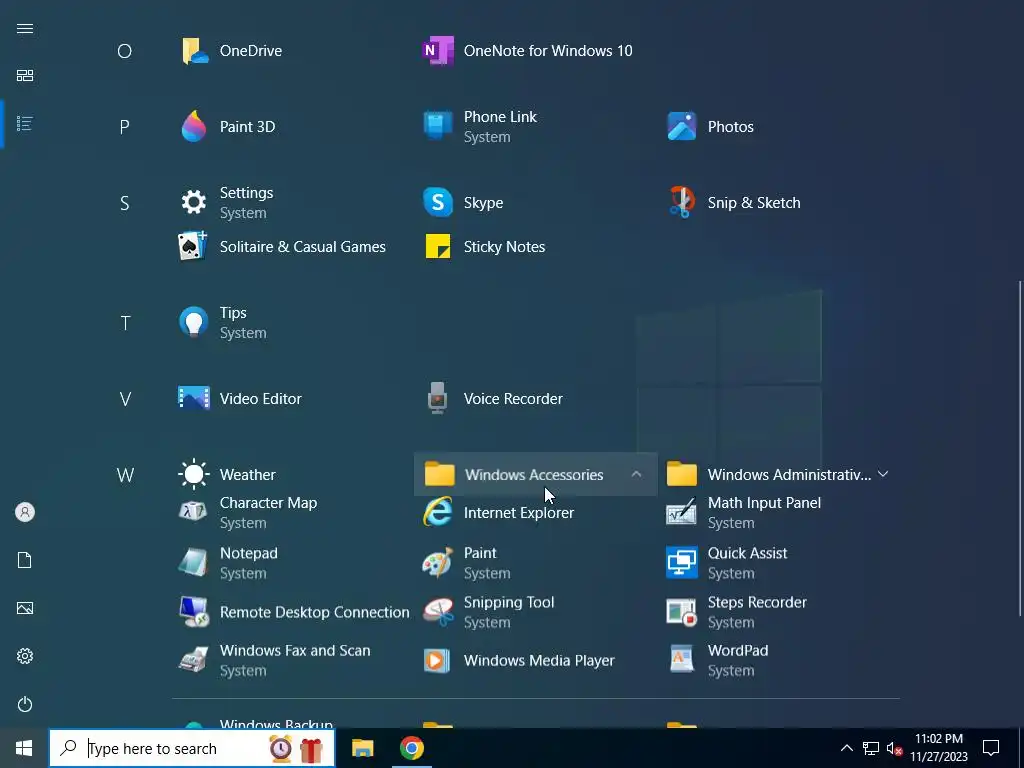Open Google Chrome from the taskbar
This screenshot has width=1024, height=768.
pos(411,748)
